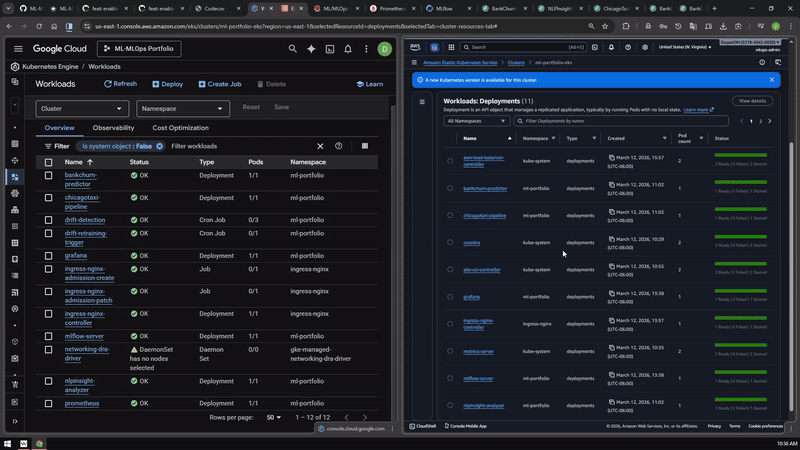Screen dimensions: 800x450
Task: Check the select-all workloads checkbox
Action: 48,162
